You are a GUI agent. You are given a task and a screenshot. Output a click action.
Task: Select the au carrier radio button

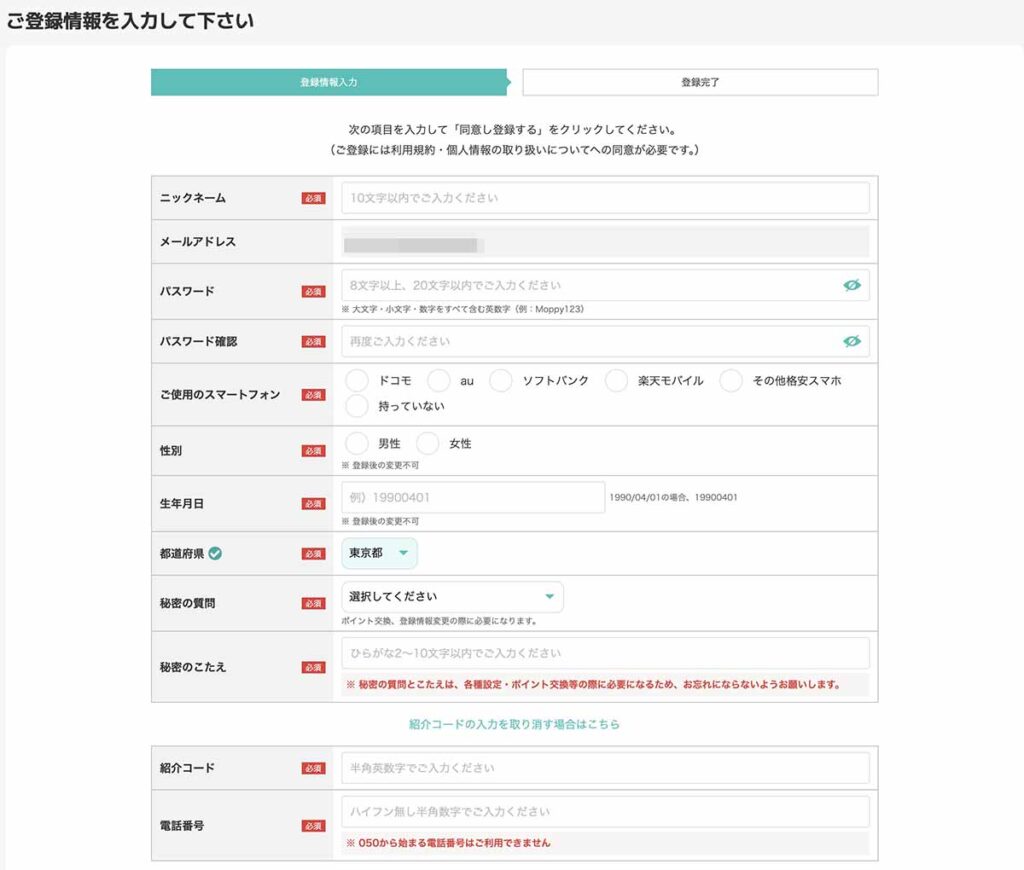[x=439, y=381]
